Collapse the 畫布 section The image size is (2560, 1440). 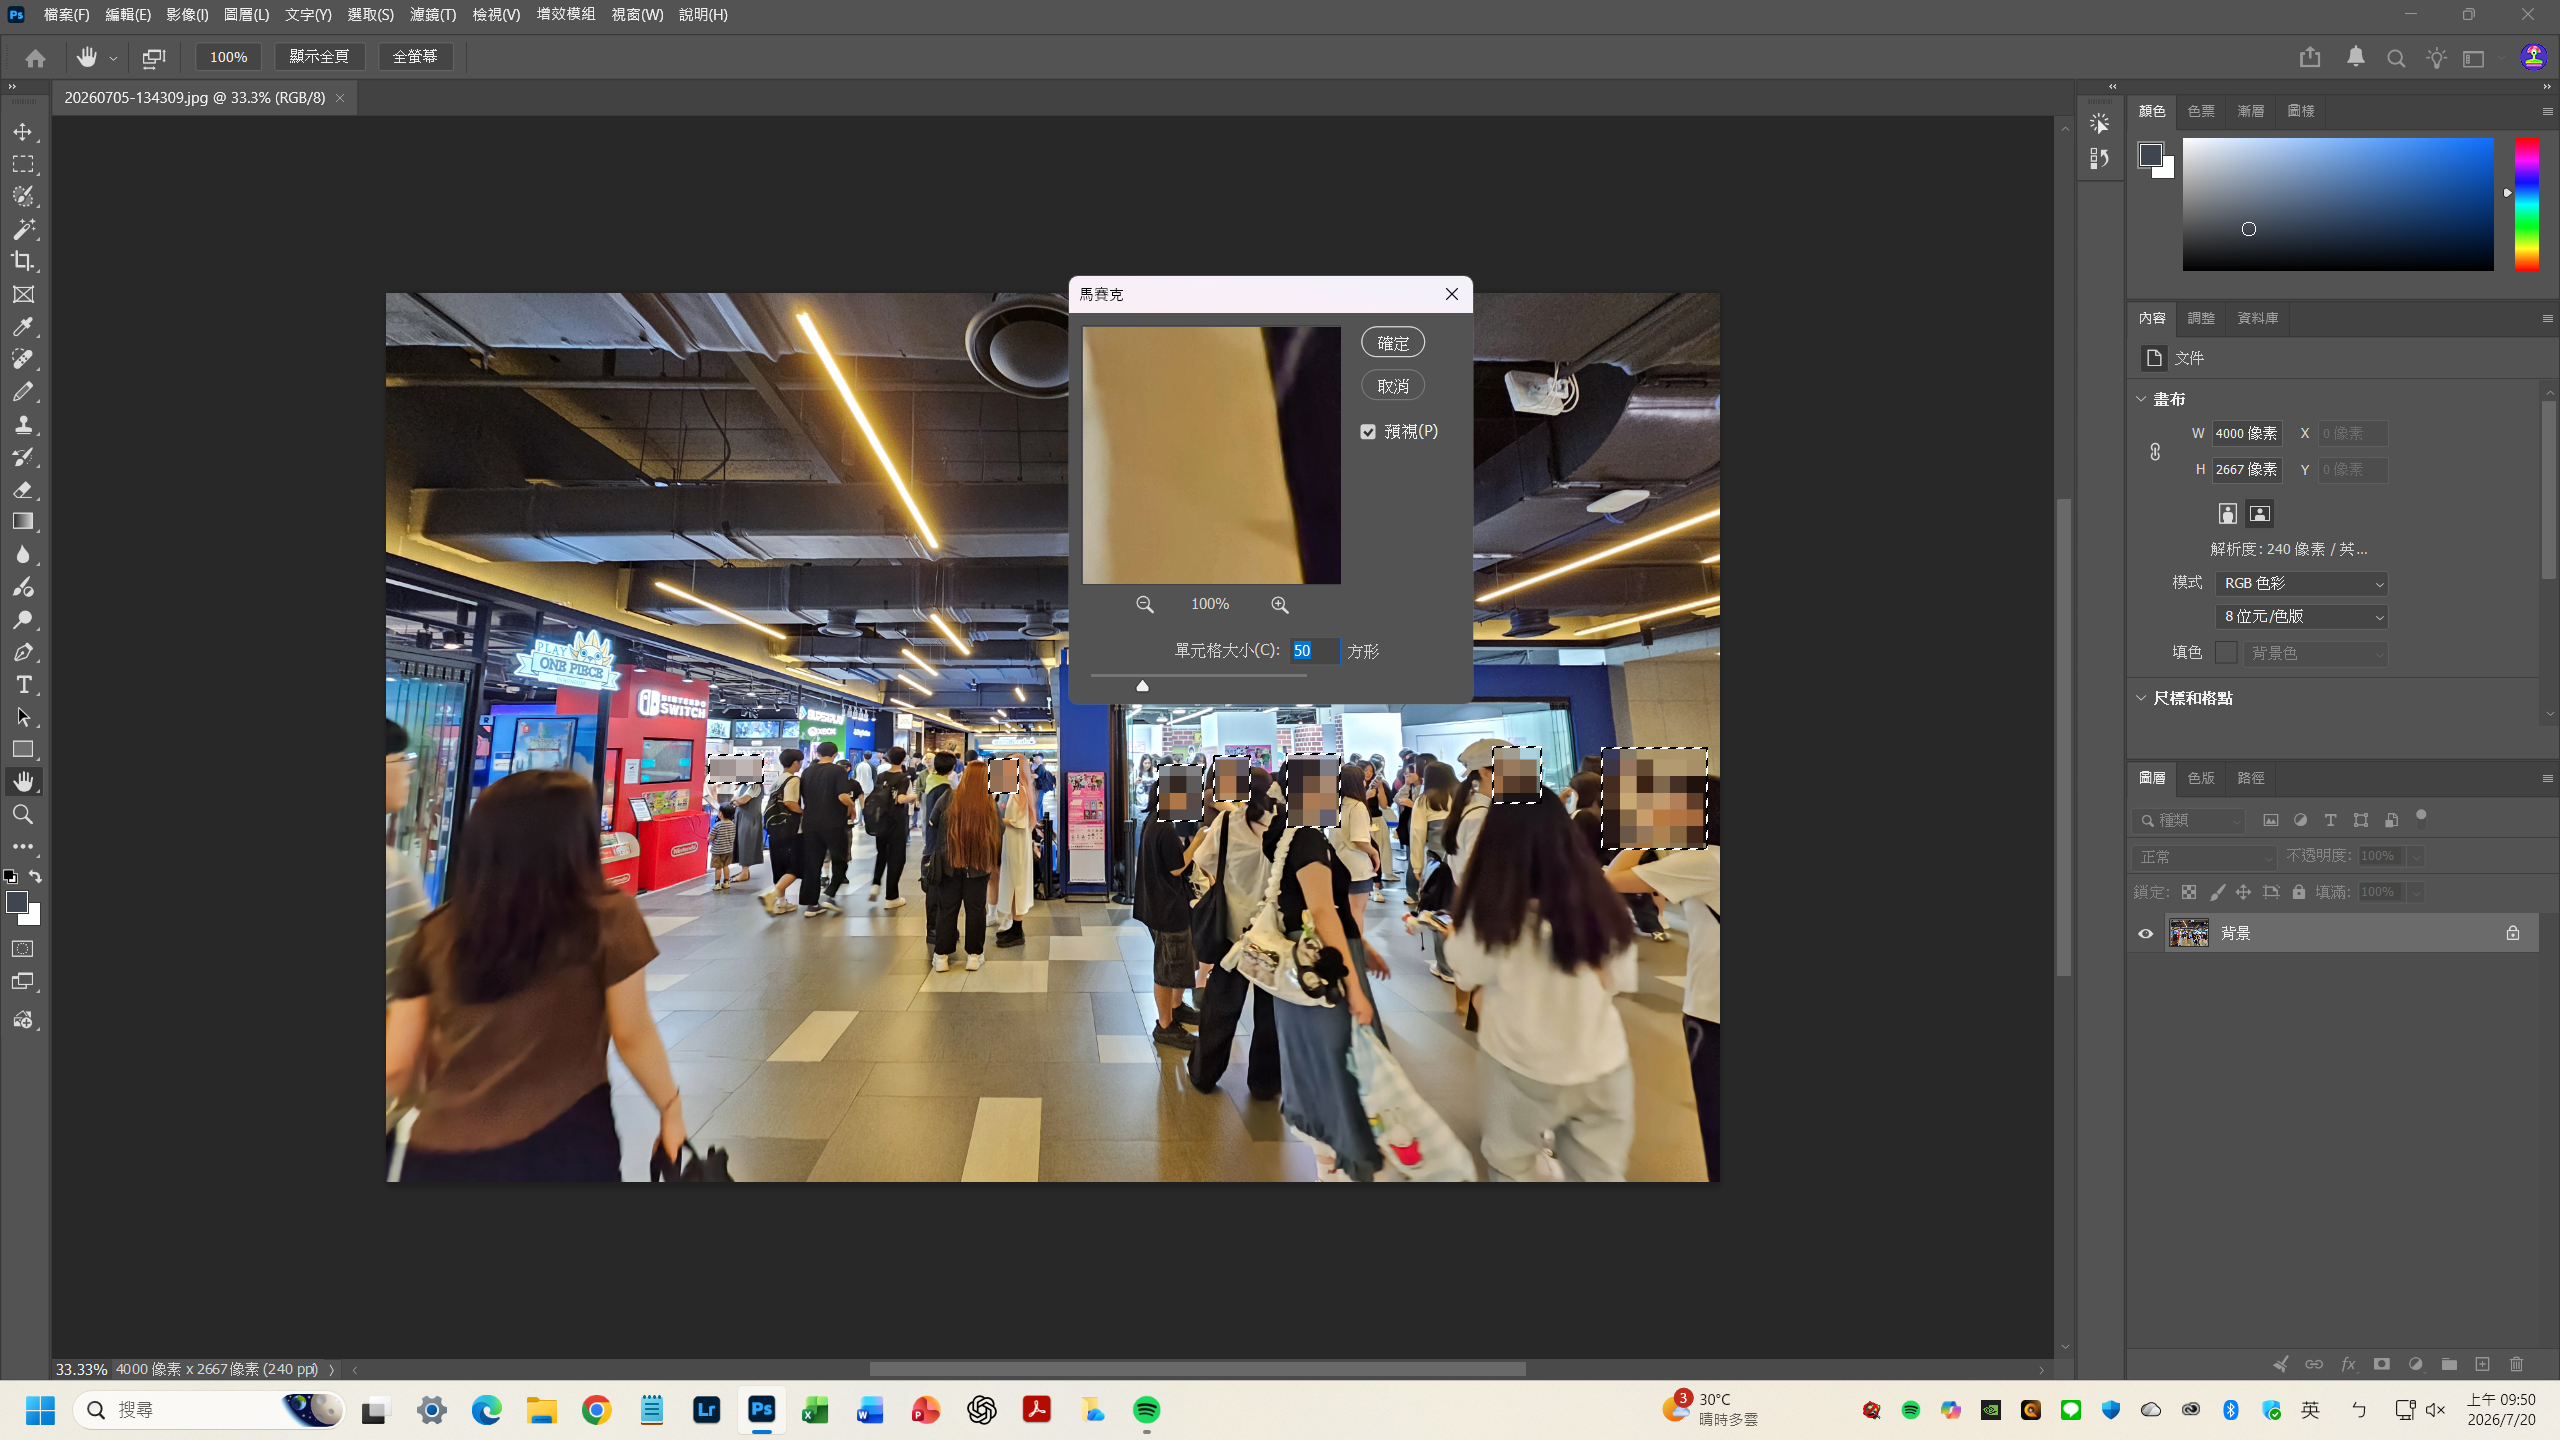pos(2141,399)
